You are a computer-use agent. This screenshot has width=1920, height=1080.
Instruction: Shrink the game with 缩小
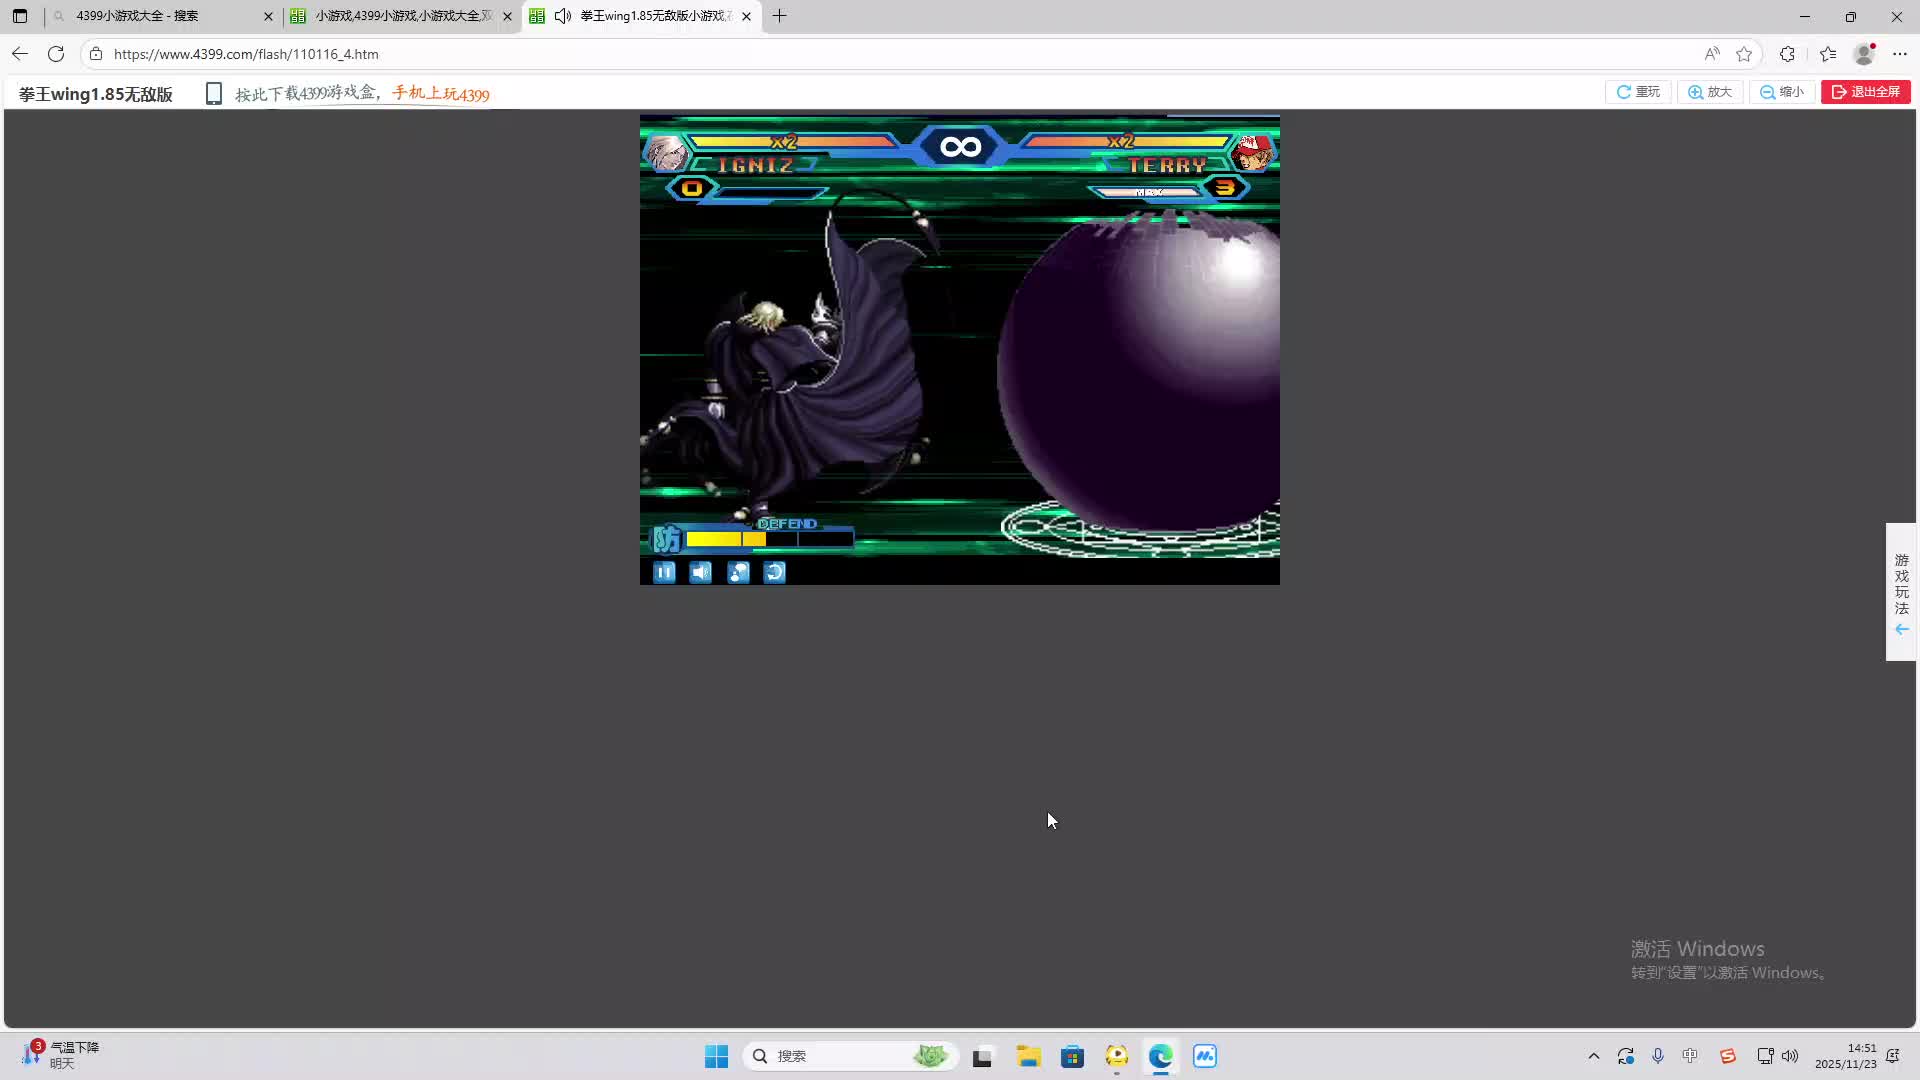[1782, 92]
